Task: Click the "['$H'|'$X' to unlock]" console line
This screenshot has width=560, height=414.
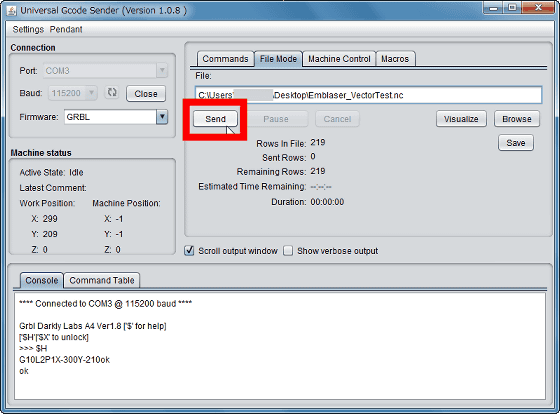Action: pos(54,337)
